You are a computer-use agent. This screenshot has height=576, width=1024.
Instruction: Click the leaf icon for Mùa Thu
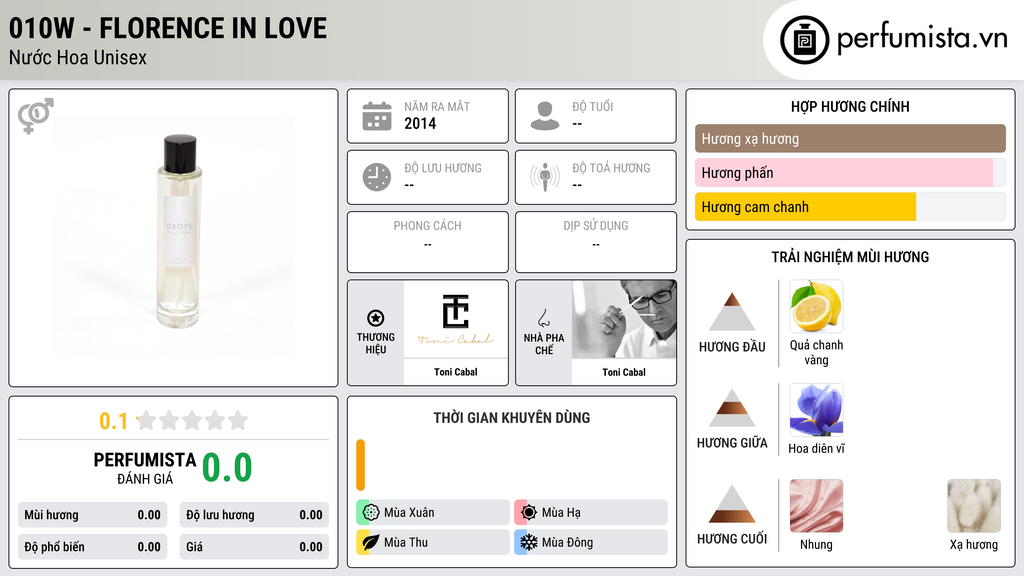pyautogui.click(x=370, y=542)
